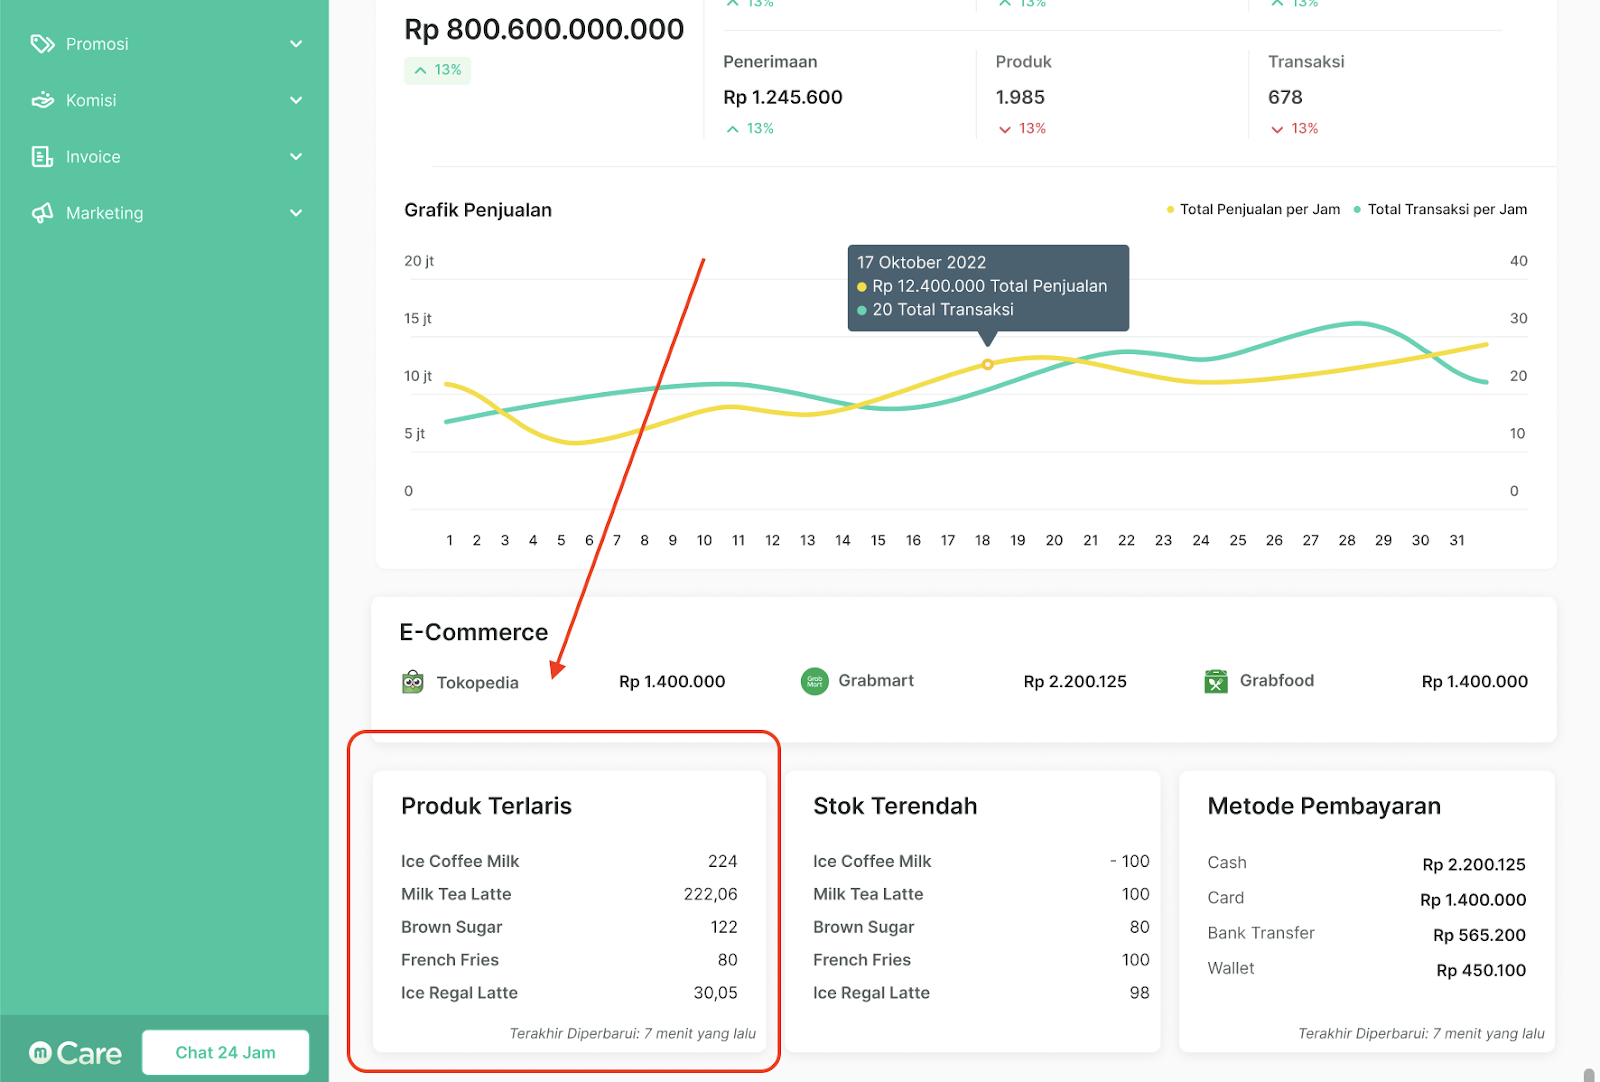
Task: Click the page scrollbar thumb
Action: pyautogui.click(x=1589, y=1075)
